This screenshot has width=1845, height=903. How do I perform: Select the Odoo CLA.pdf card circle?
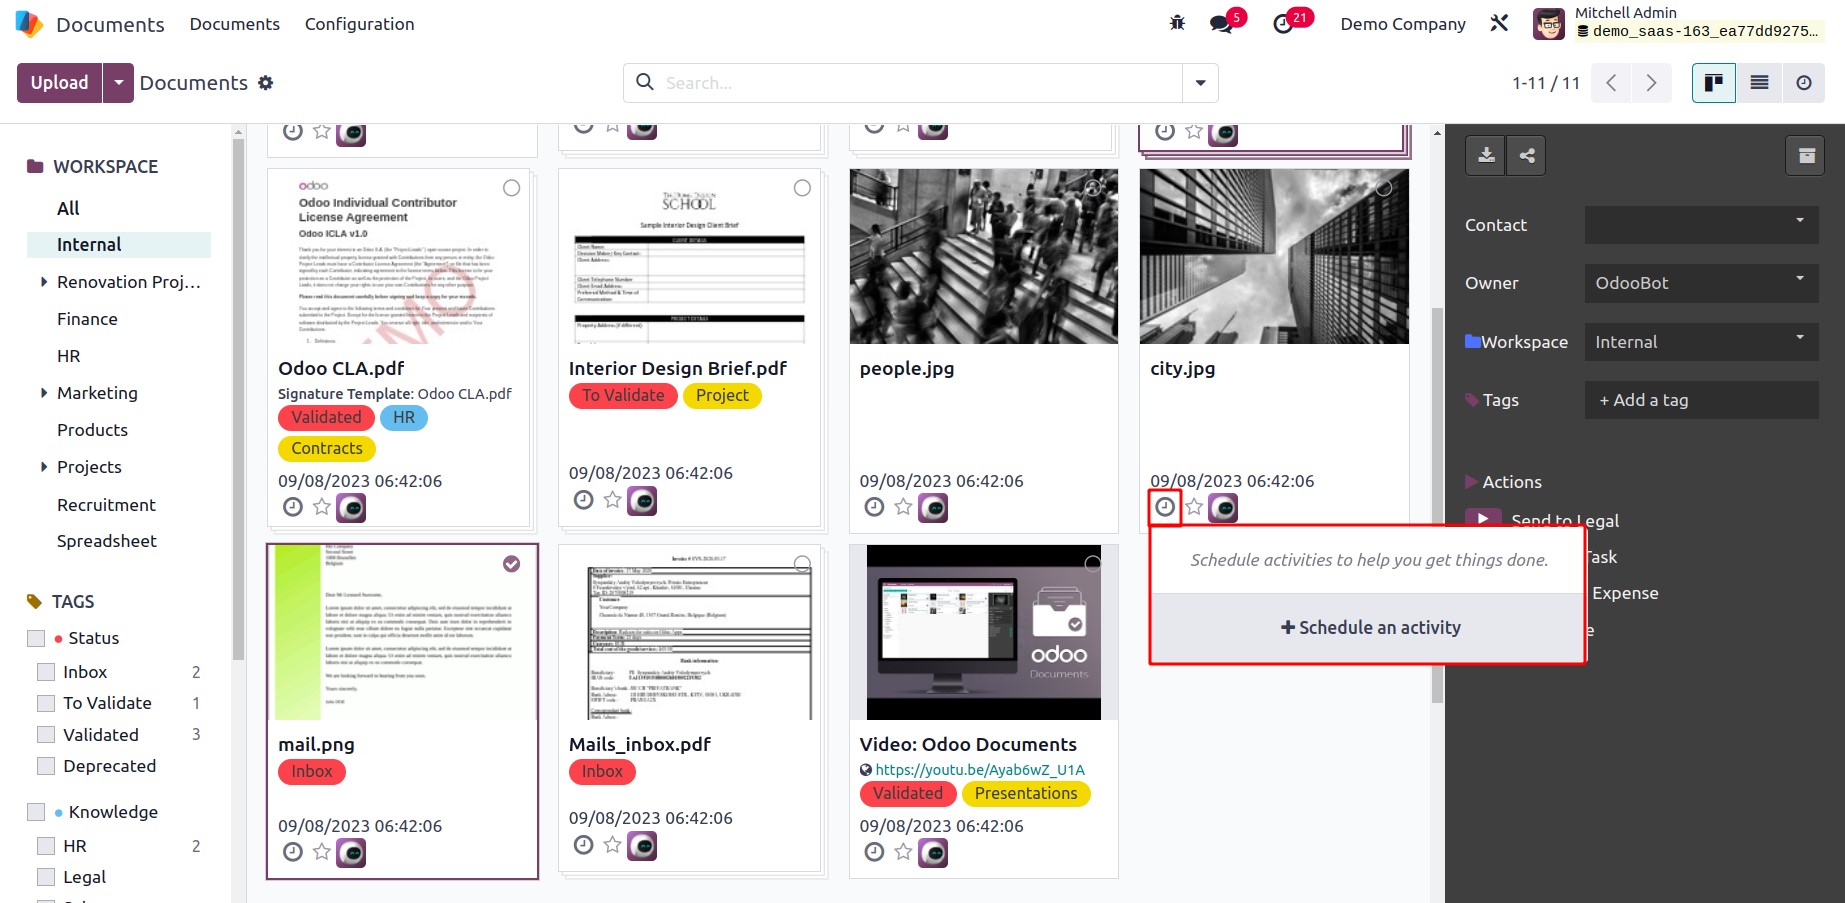click(x=511, y=188)
